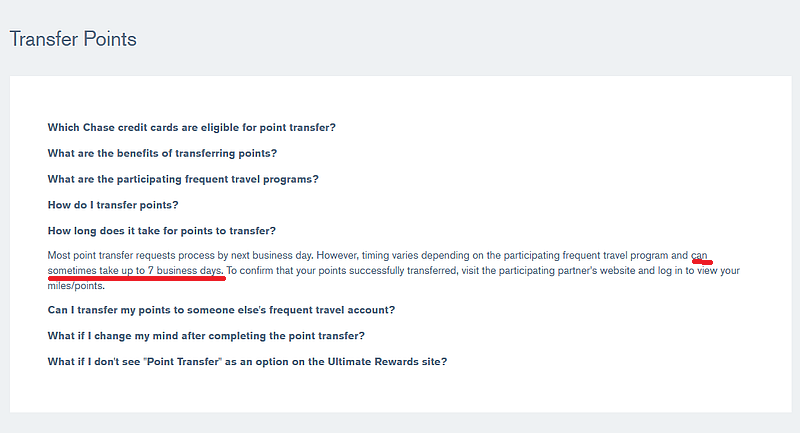Open the participating frequent travel programs question

pyautogui.click(x=183, y=180)
